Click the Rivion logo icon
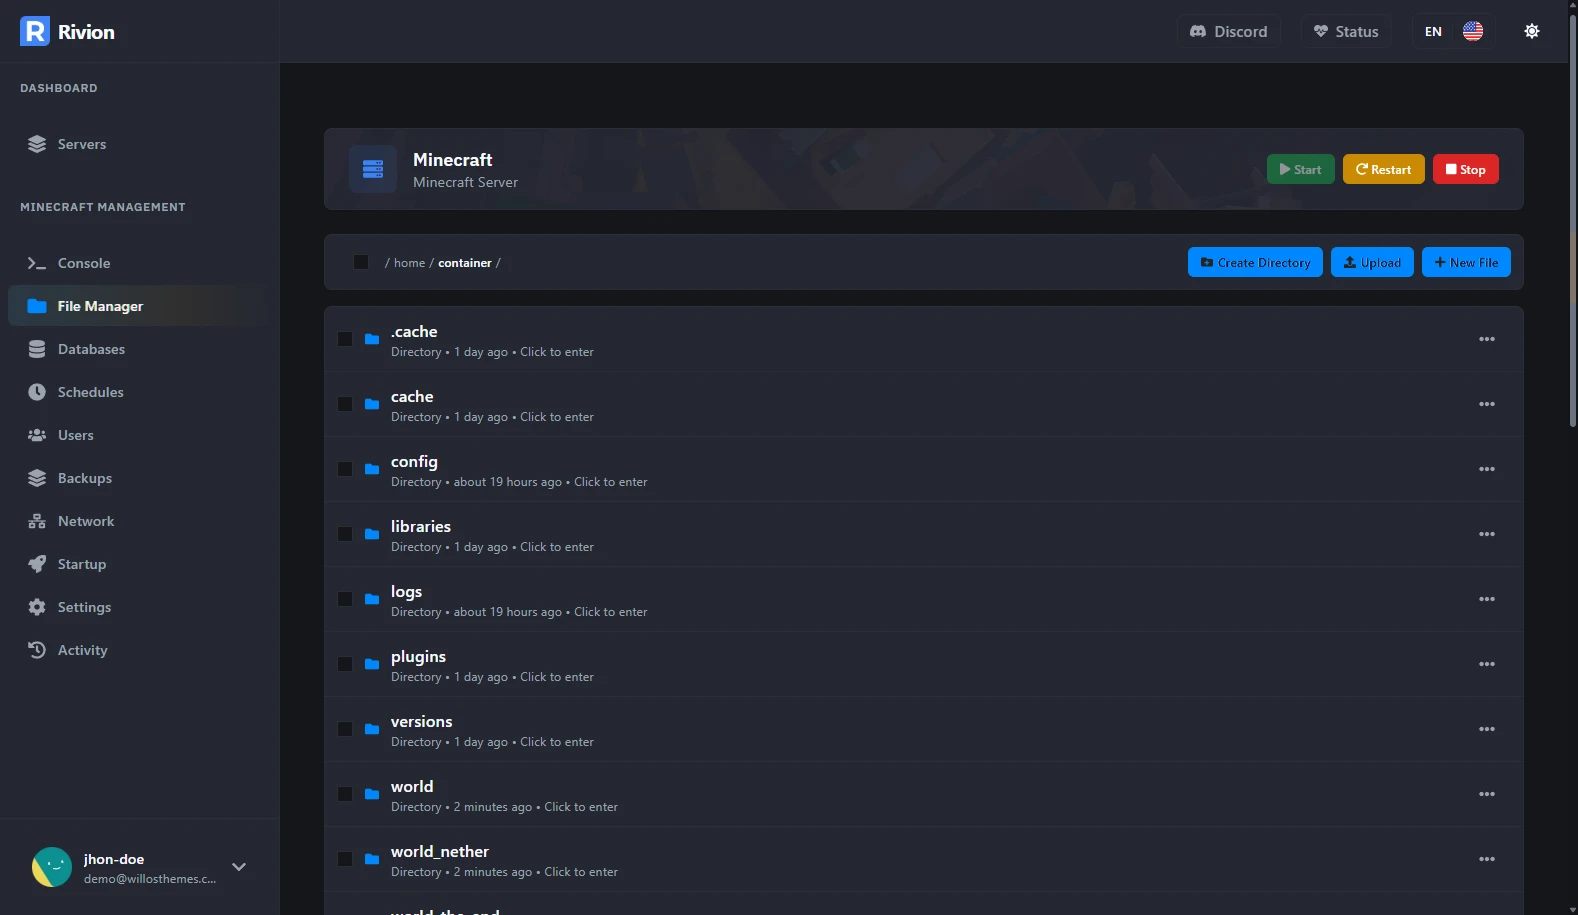 pyautogui.click(x=34, y=31)
